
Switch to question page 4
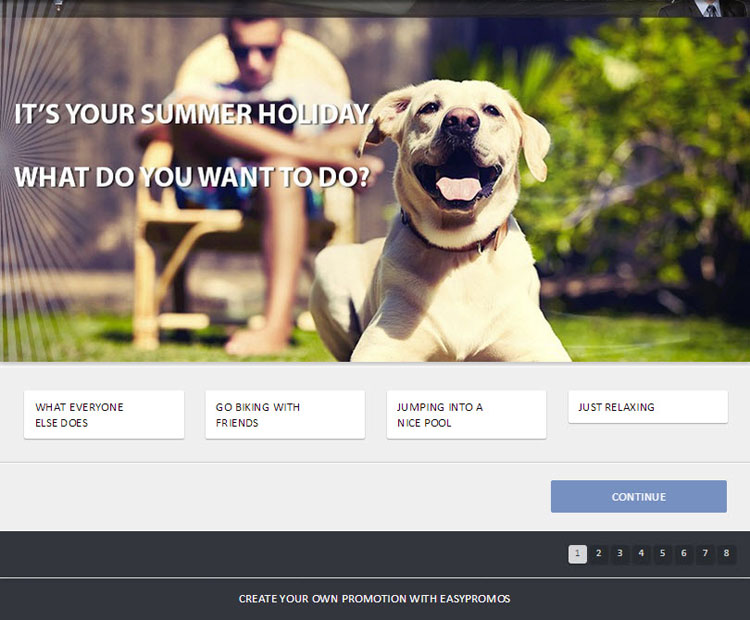(641, 554)
